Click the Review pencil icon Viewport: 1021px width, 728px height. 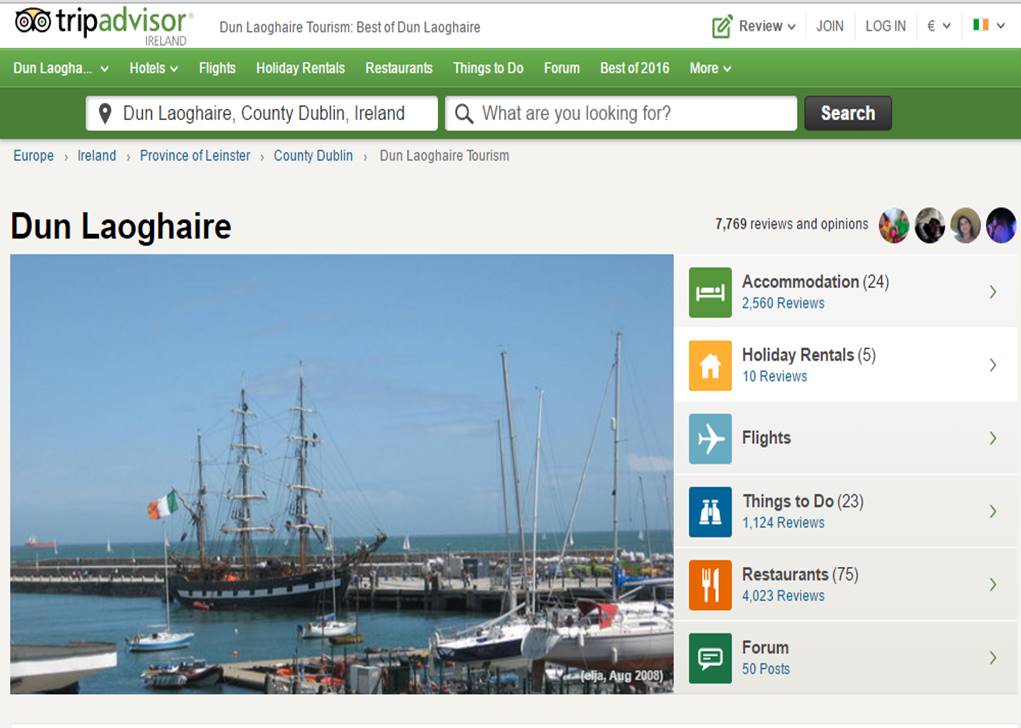point(722,26)
